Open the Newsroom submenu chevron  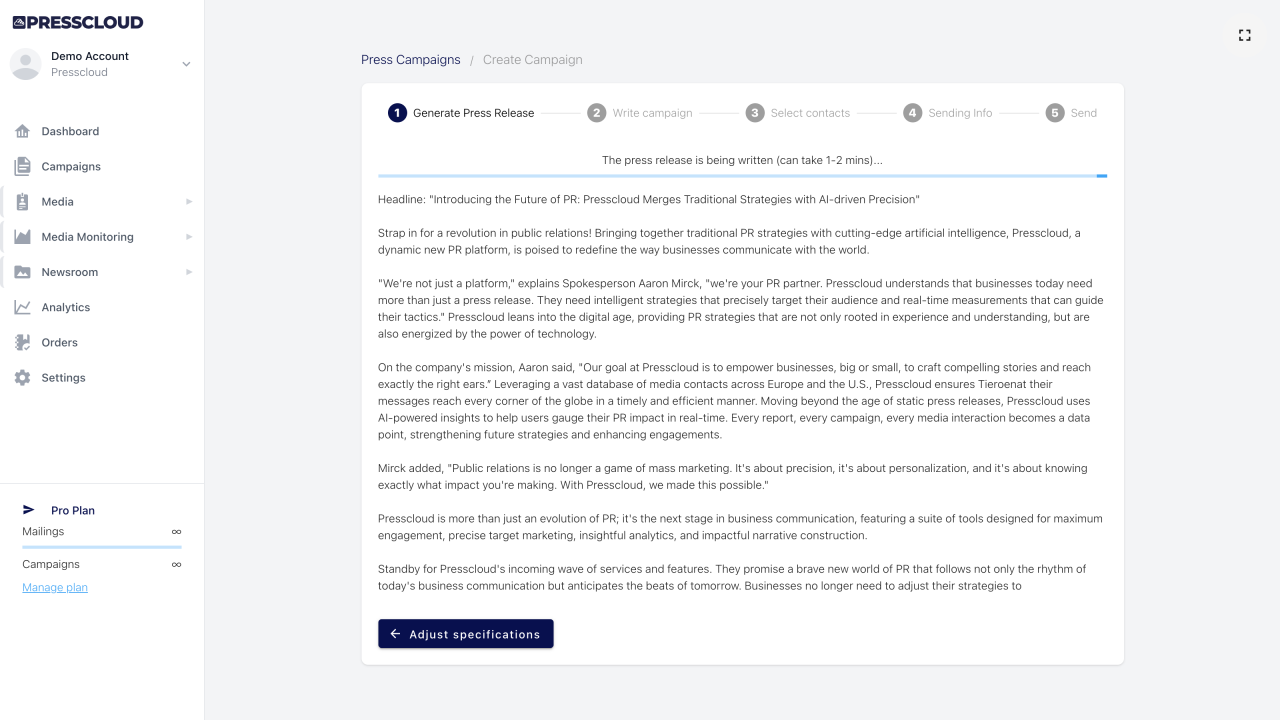pyautogui.click(x=188, y=271)
